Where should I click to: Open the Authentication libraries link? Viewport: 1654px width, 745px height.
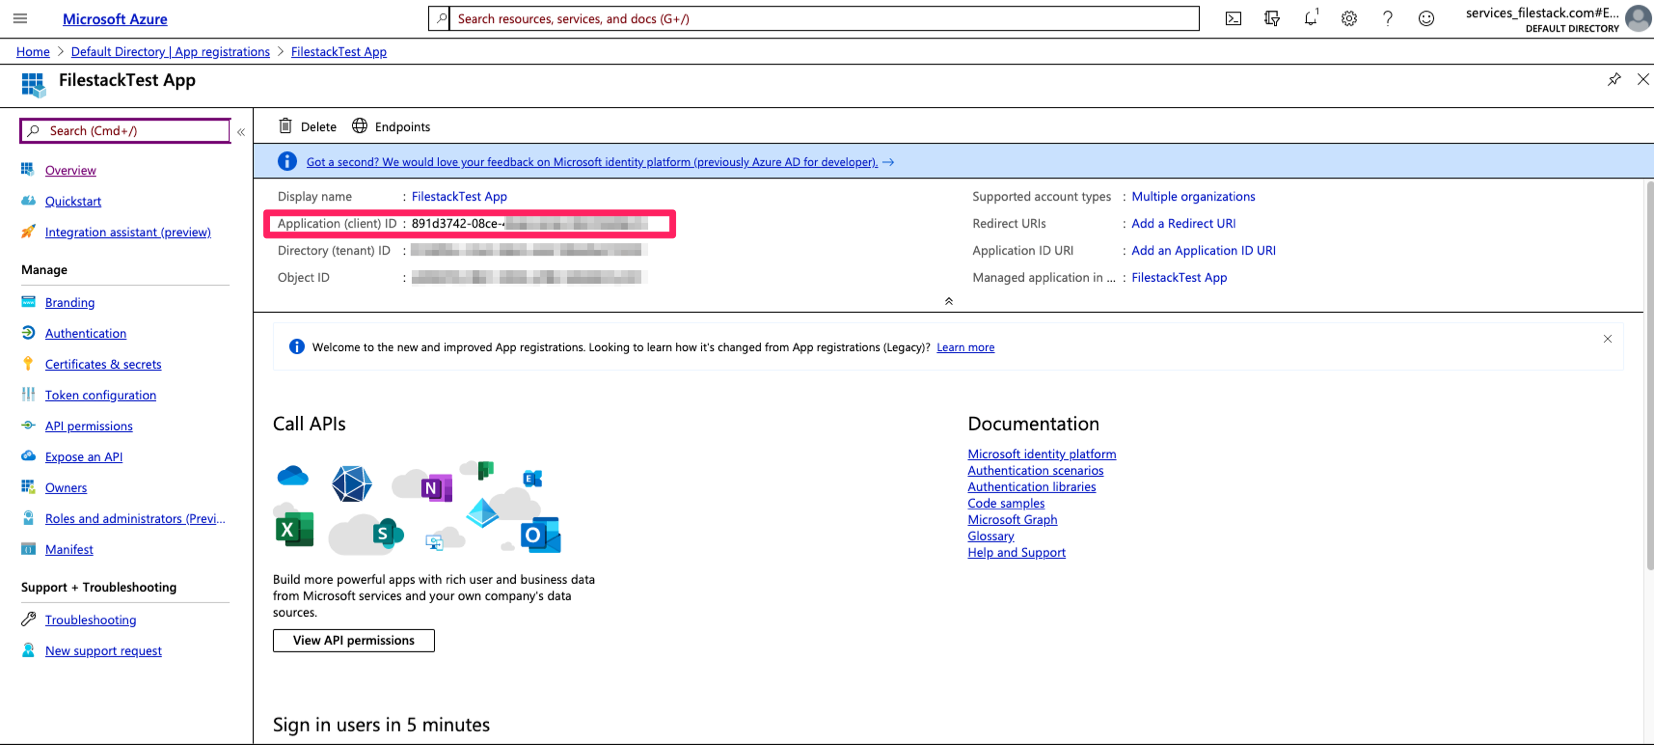pos(1031,486)
